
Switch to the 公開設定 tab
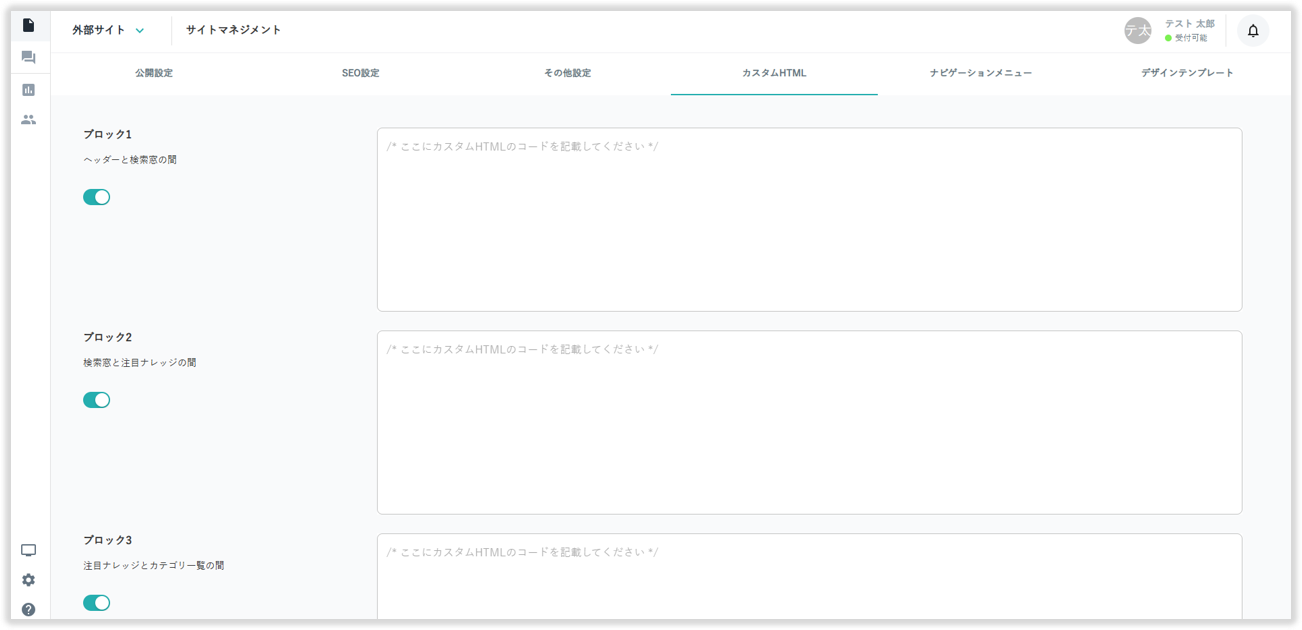(154, 73)
